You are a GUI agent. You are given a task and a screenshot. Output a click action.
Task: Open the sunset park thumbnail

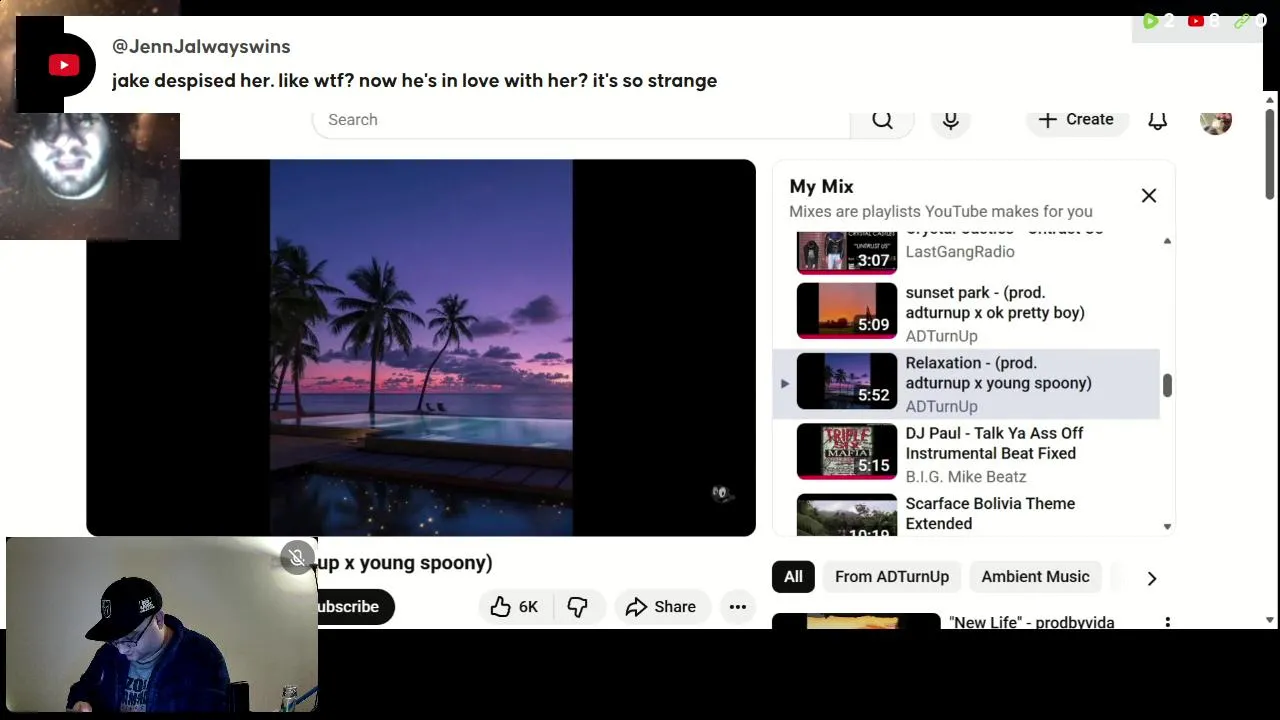pos(847,311)
